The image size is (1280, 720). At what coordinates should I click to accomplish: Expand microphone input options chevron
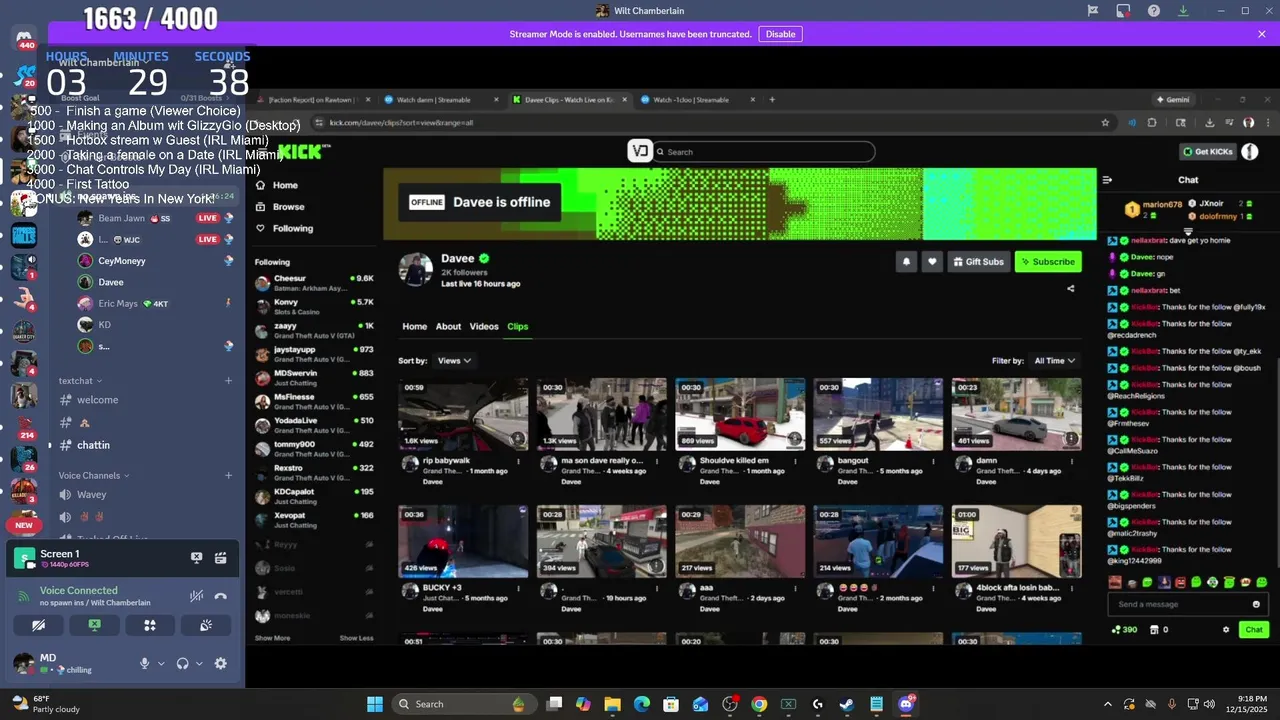click(161, 664)
